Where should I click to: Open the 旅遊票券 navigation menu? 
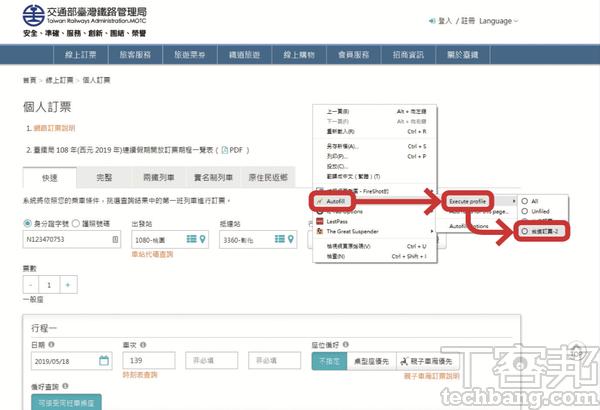pyautogui.click(x=190, y=55)
